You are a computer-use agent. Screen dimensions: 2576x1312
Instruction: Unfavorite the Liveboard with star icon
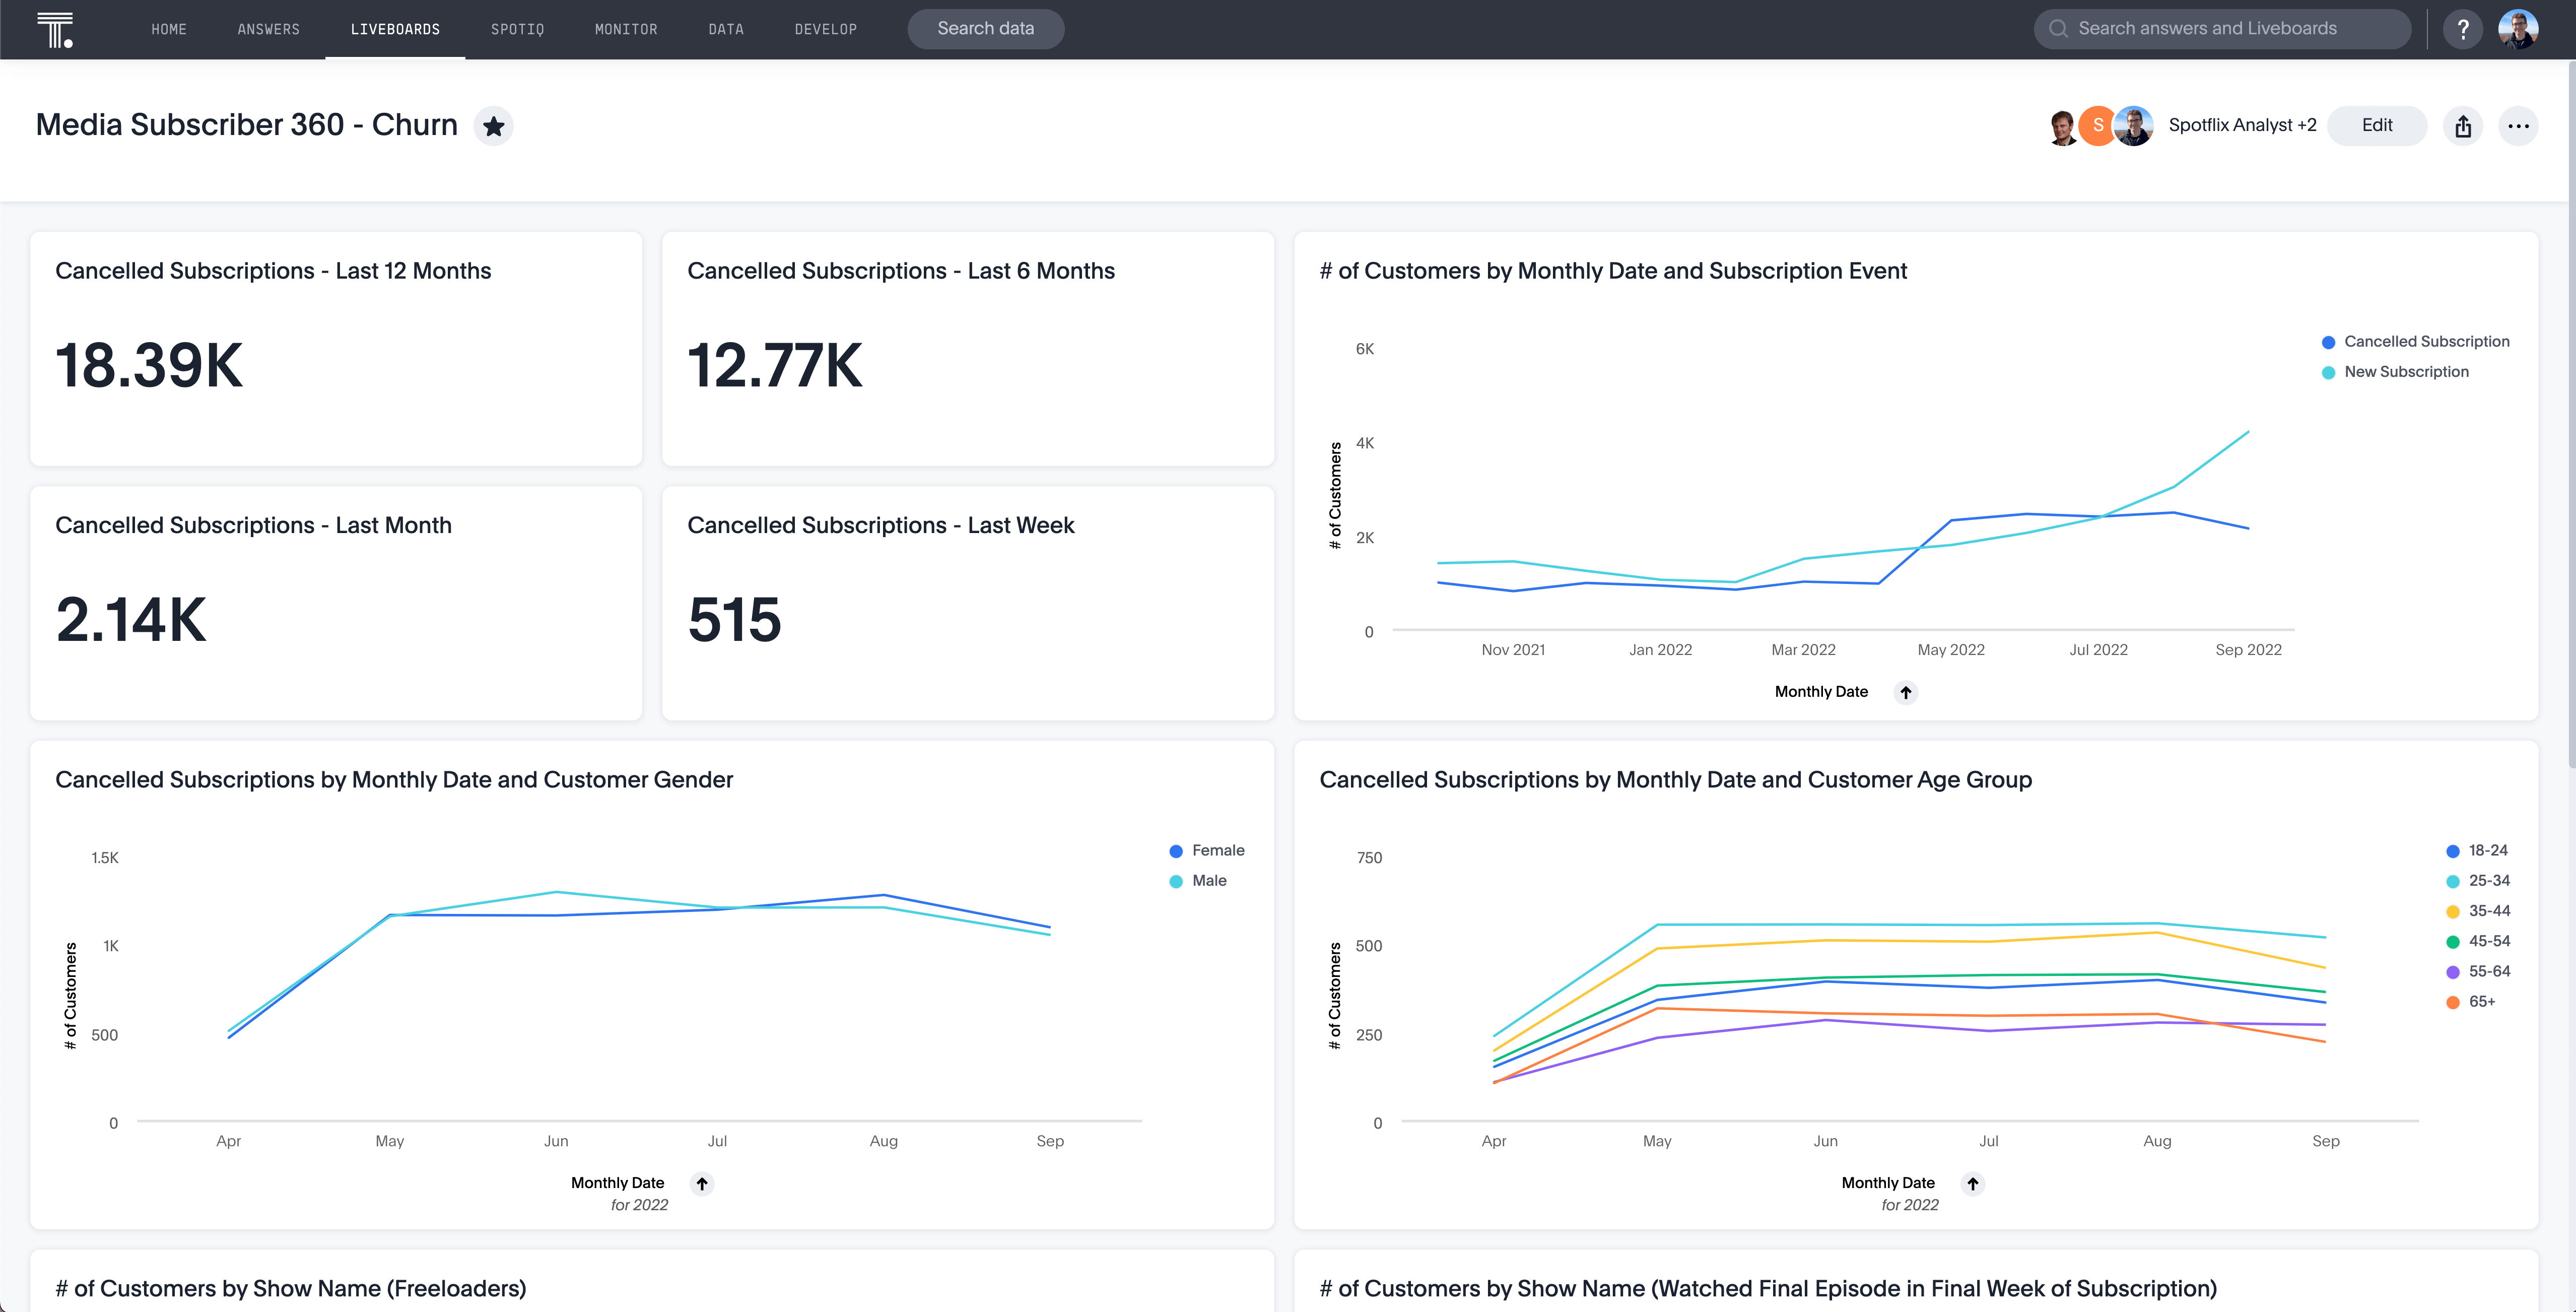coord(493,126)
